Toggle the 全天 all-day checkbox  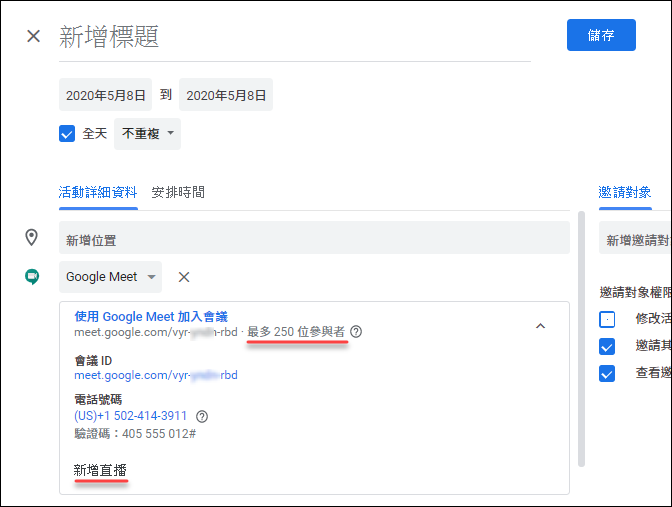coord(67,134)
